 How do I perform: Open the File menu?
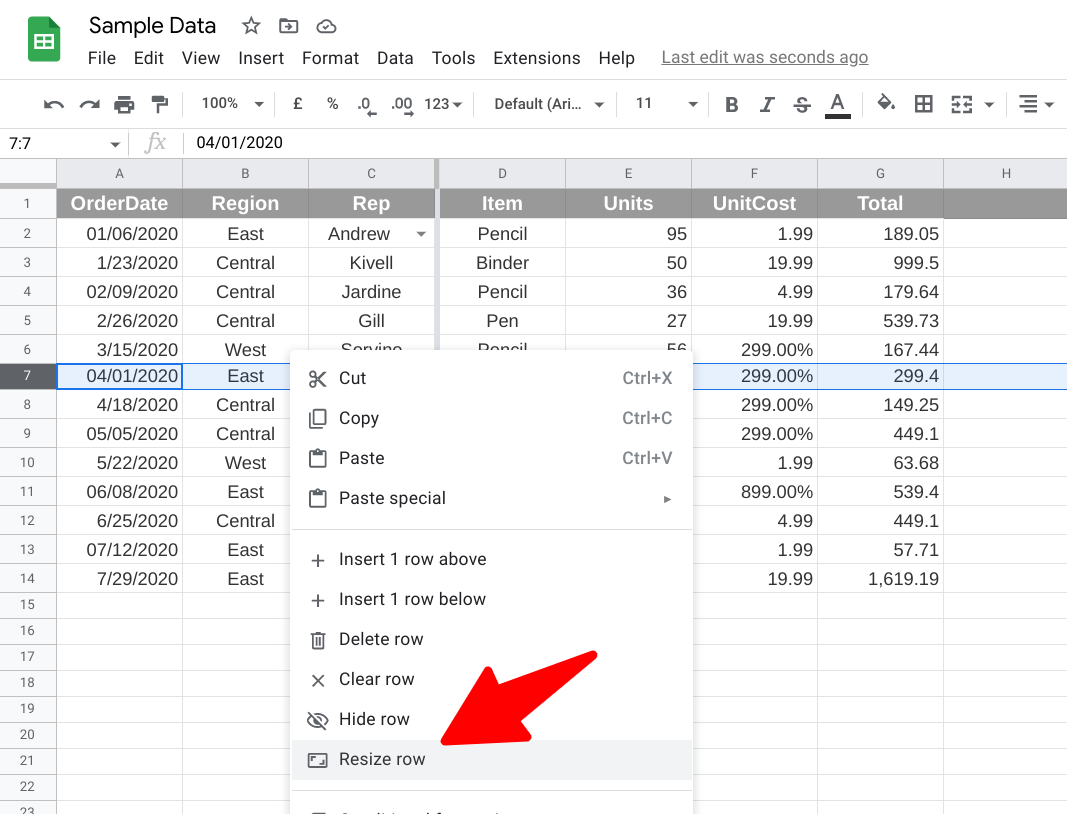[x=101, y=59]
